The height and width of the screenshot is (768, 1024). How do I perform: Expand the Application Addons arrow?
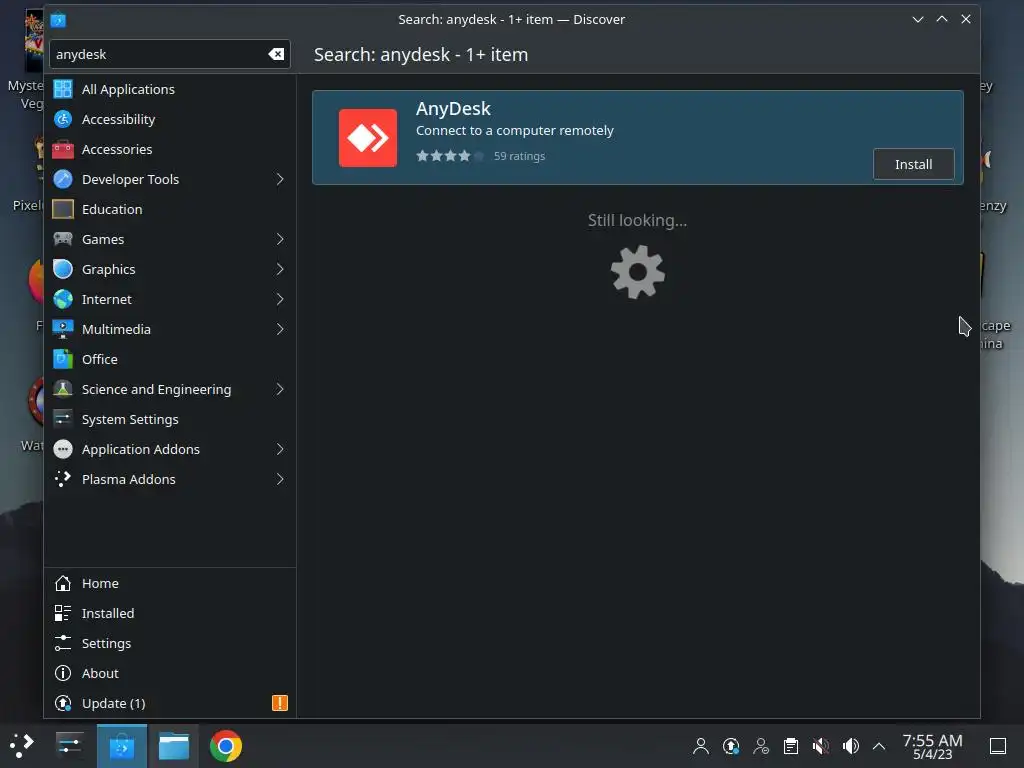280,449
